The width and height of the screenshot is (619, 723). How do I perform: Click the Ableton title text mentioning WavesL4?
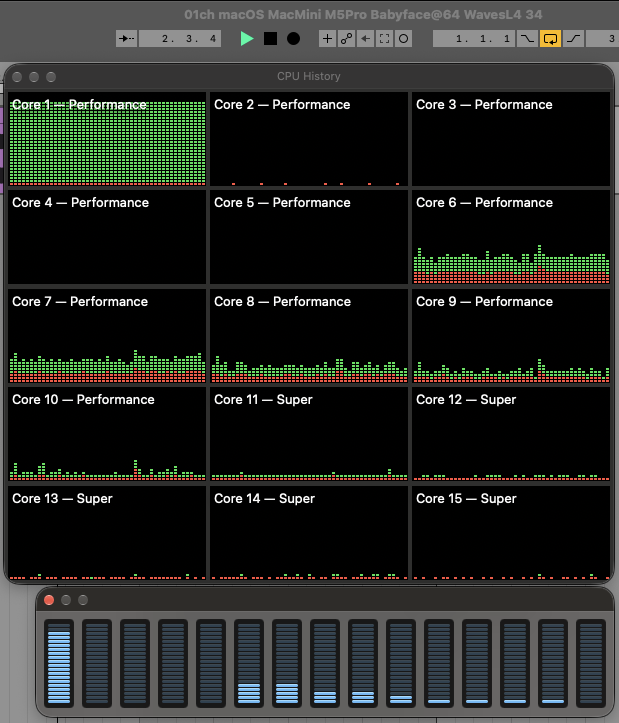[x=363, y=15]
